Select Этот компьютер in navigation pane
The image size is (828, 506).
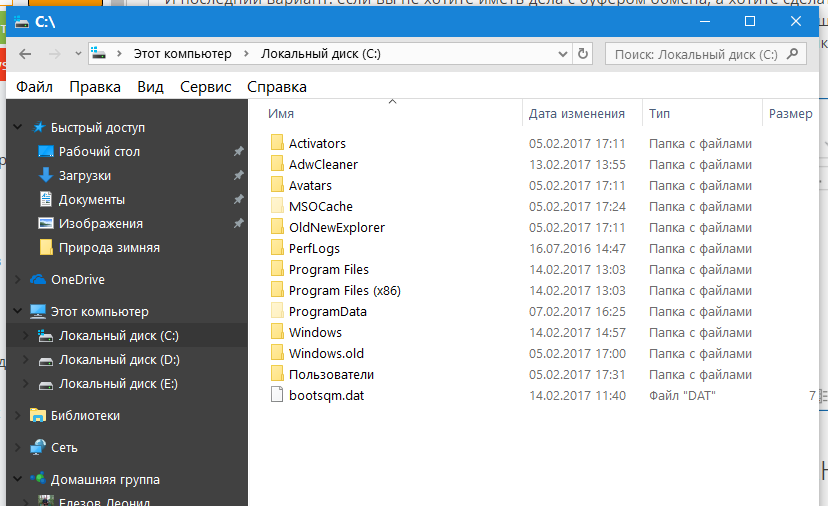click(100, 312)
